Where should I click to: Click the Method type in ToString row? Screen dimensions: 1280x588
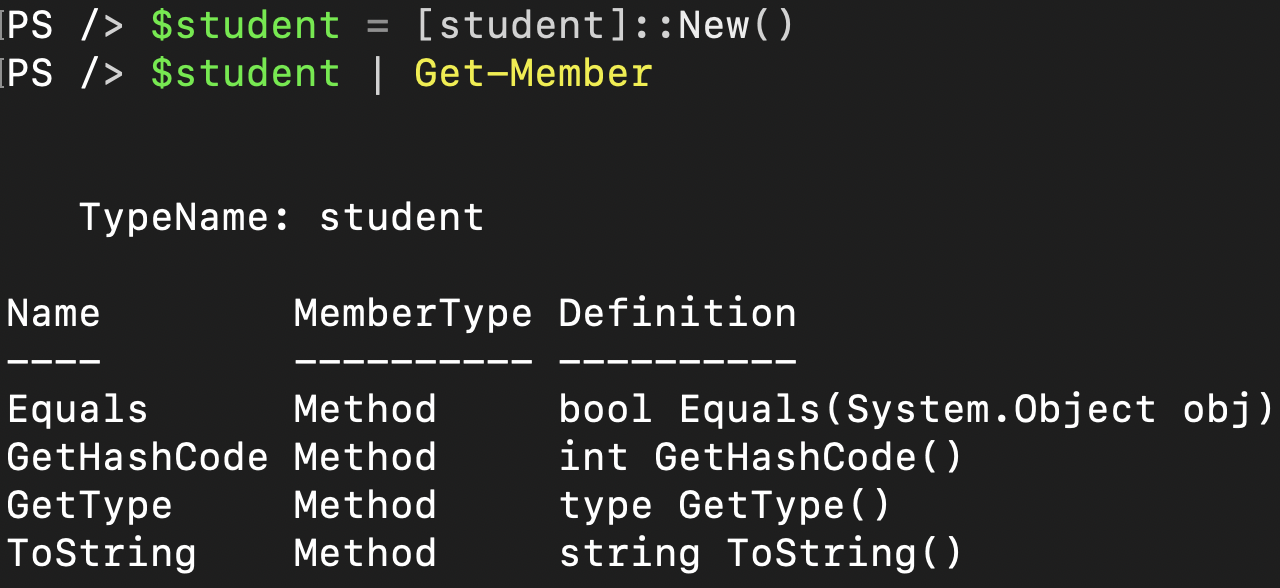365,553
